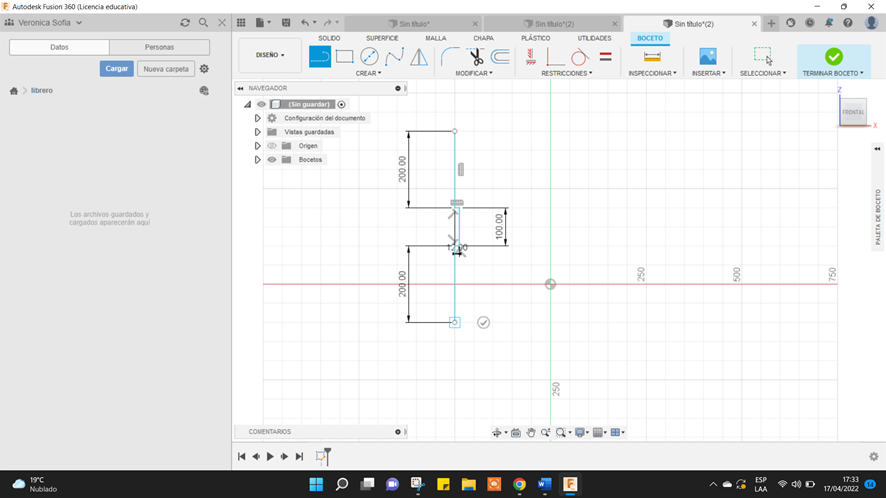
Task: Click the Measure tool icon
Action: (652, 57)
